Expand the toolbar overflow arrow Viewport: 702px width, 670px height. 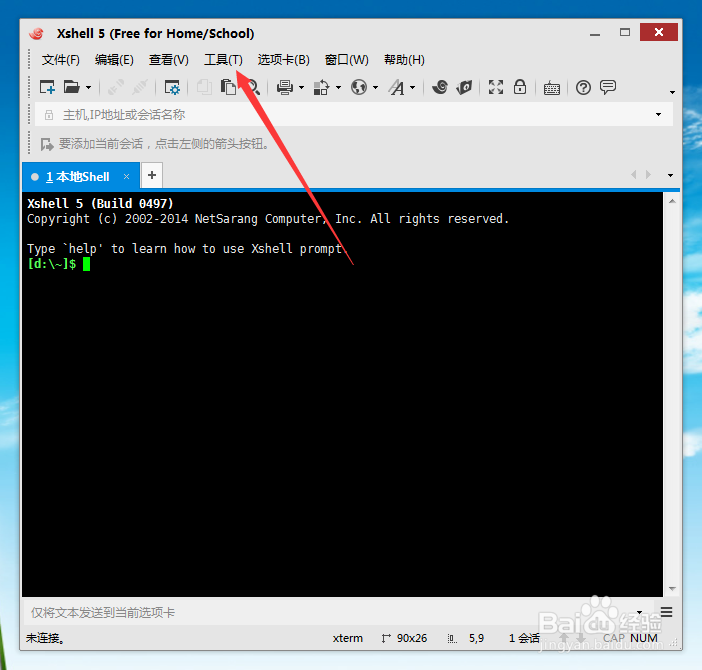(x=672, y=92)
